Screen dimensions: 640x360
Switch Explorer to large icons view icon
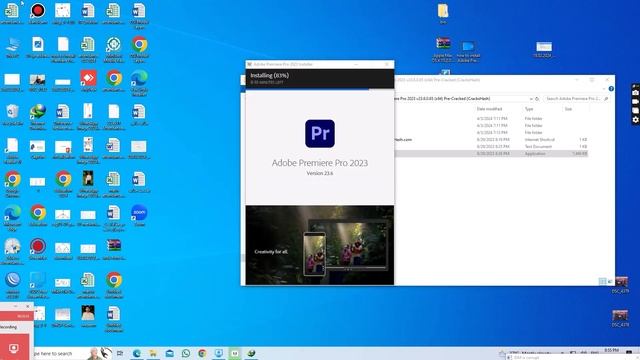point(610,281)
